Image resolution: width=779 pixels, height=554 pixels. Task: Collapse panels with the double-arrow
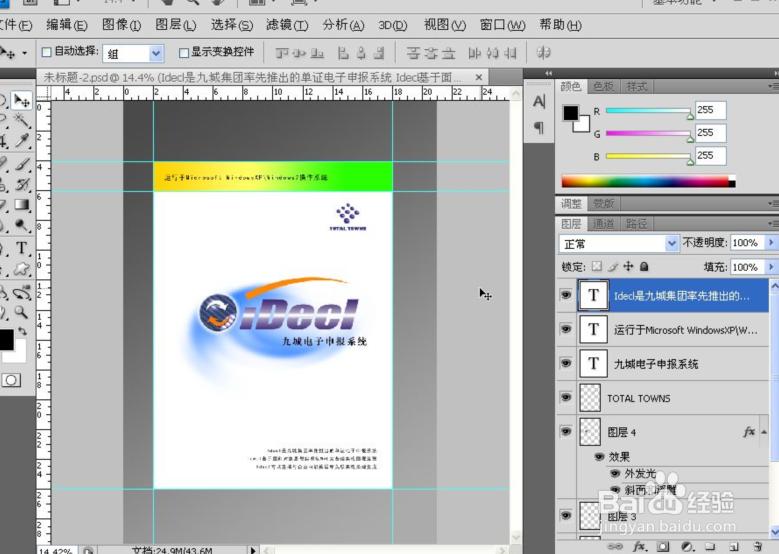click(x=548, y=74)
